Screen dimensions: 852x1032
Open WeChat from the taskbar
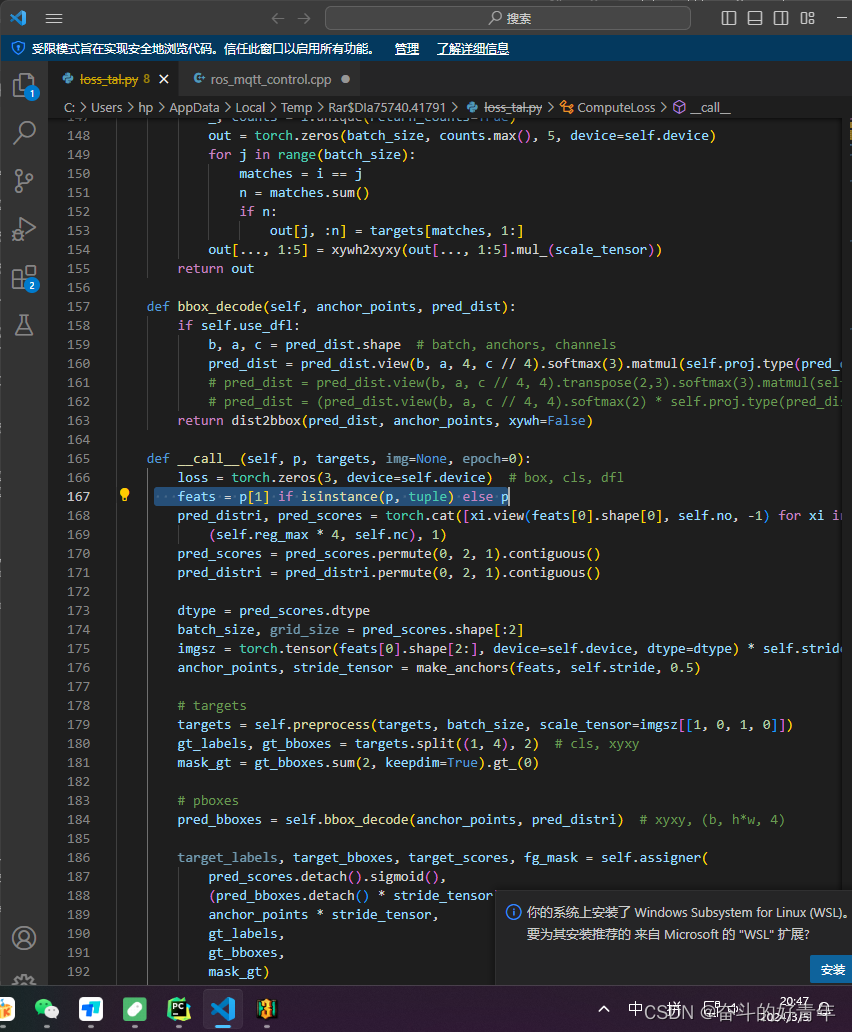click(47, 1009)
